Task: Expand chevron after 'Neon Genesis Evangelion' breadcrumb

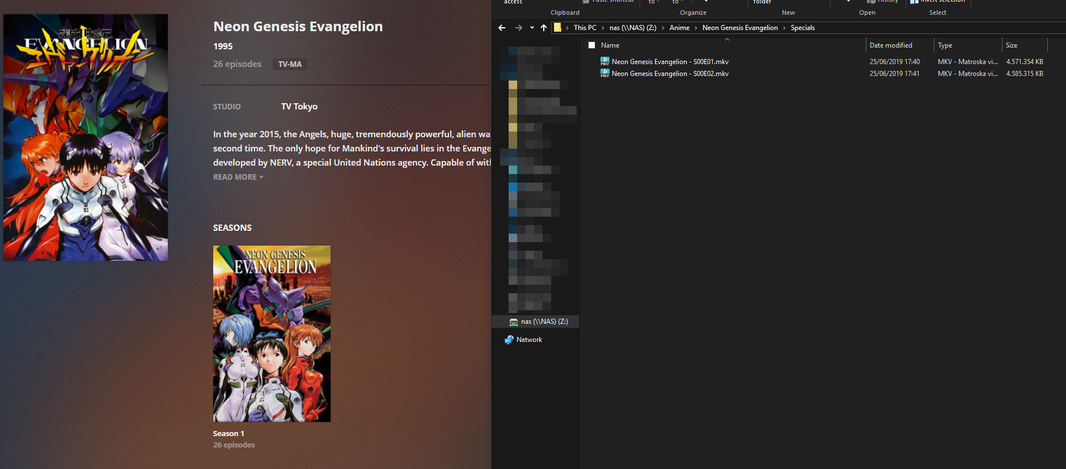Action: (x=784, y=28)
